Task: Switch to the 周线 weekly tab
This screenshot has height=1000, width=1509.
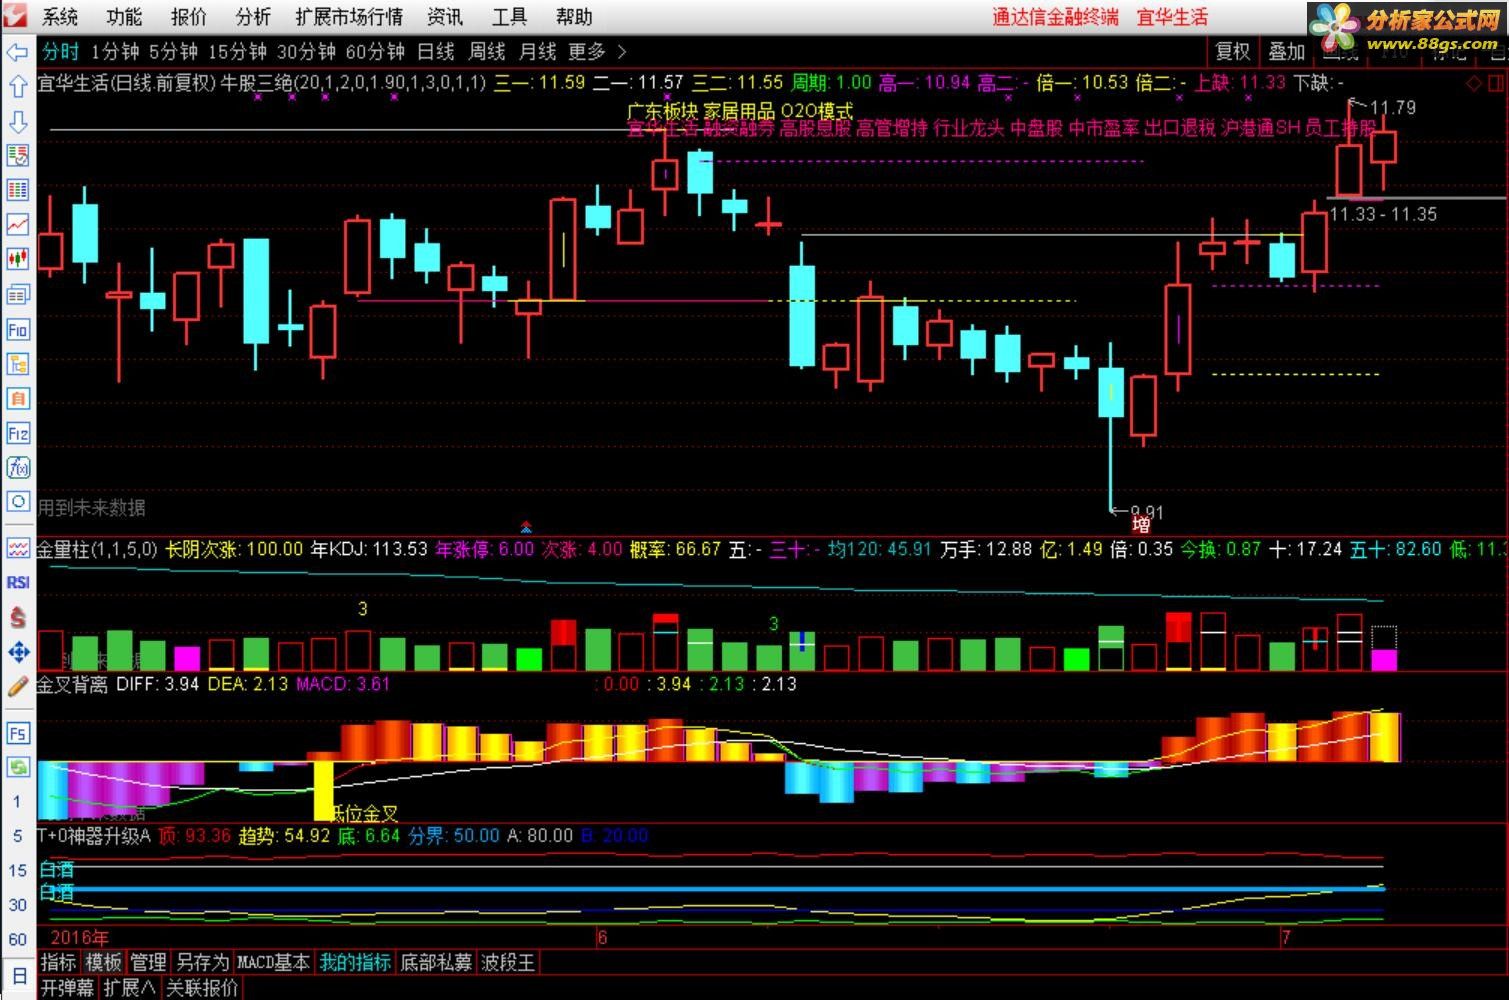Action: click(x=487, y=52)
